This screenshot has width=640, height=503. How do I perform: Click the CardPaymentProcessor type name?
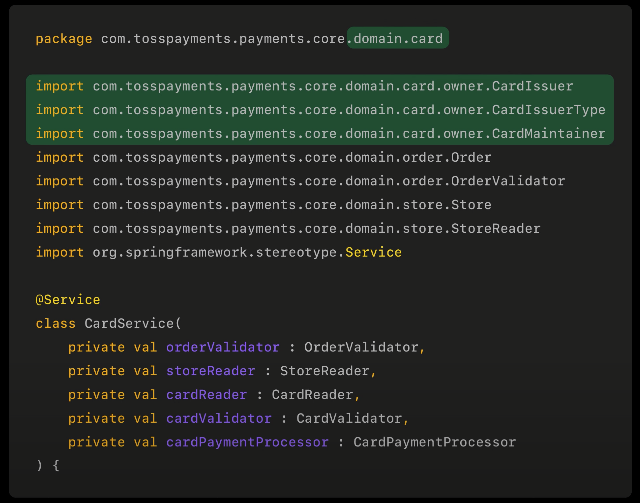pyautogui.click(x=435, y=442)
